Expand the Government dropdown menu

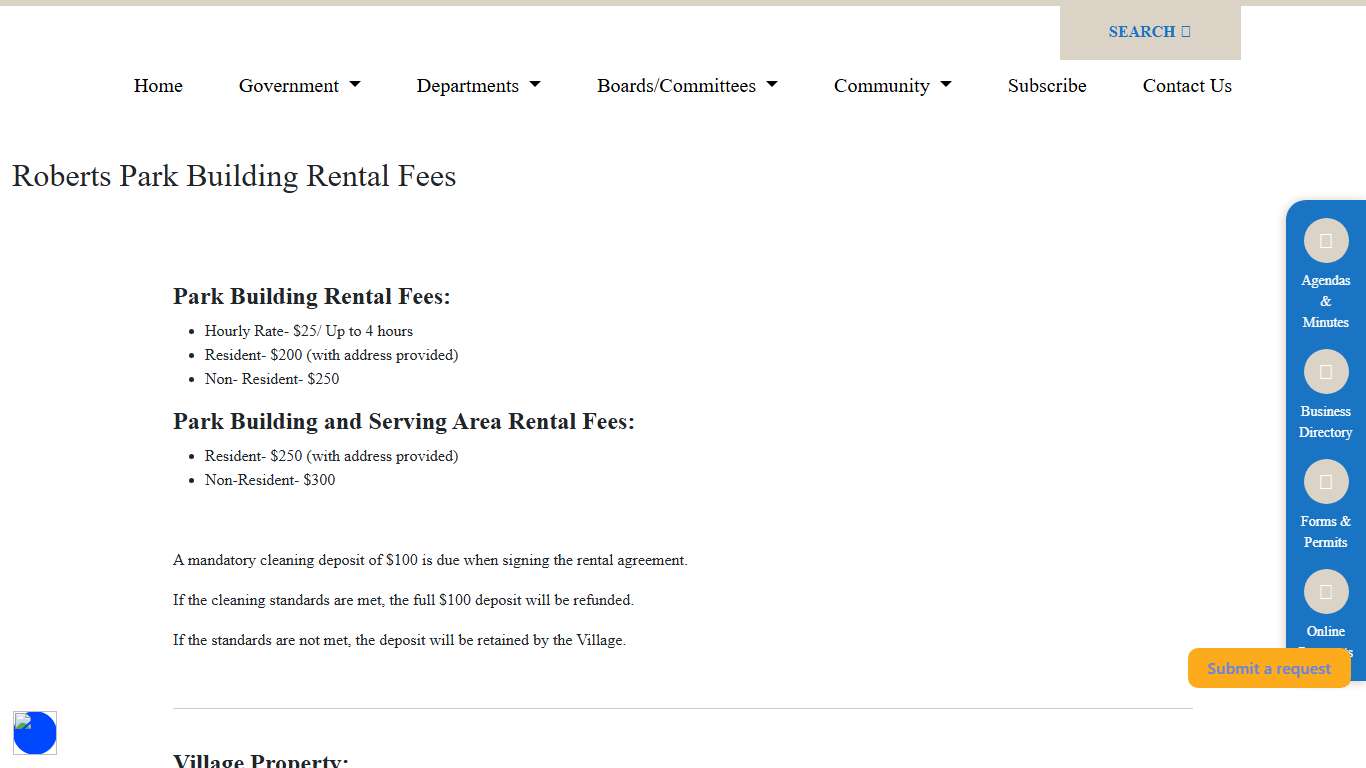click(x=299, y=86)
